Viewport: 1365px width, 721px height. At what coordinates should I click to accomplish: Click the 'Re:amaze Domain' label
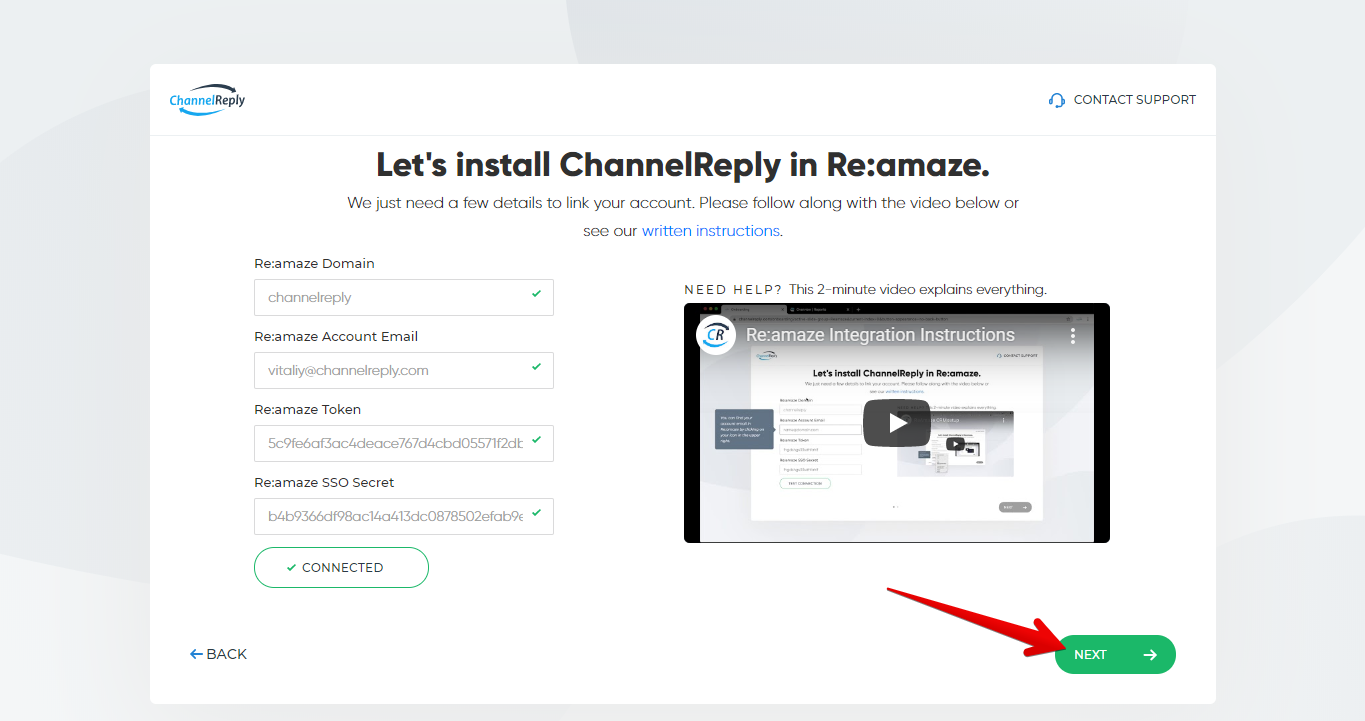(x=314, y=264)
